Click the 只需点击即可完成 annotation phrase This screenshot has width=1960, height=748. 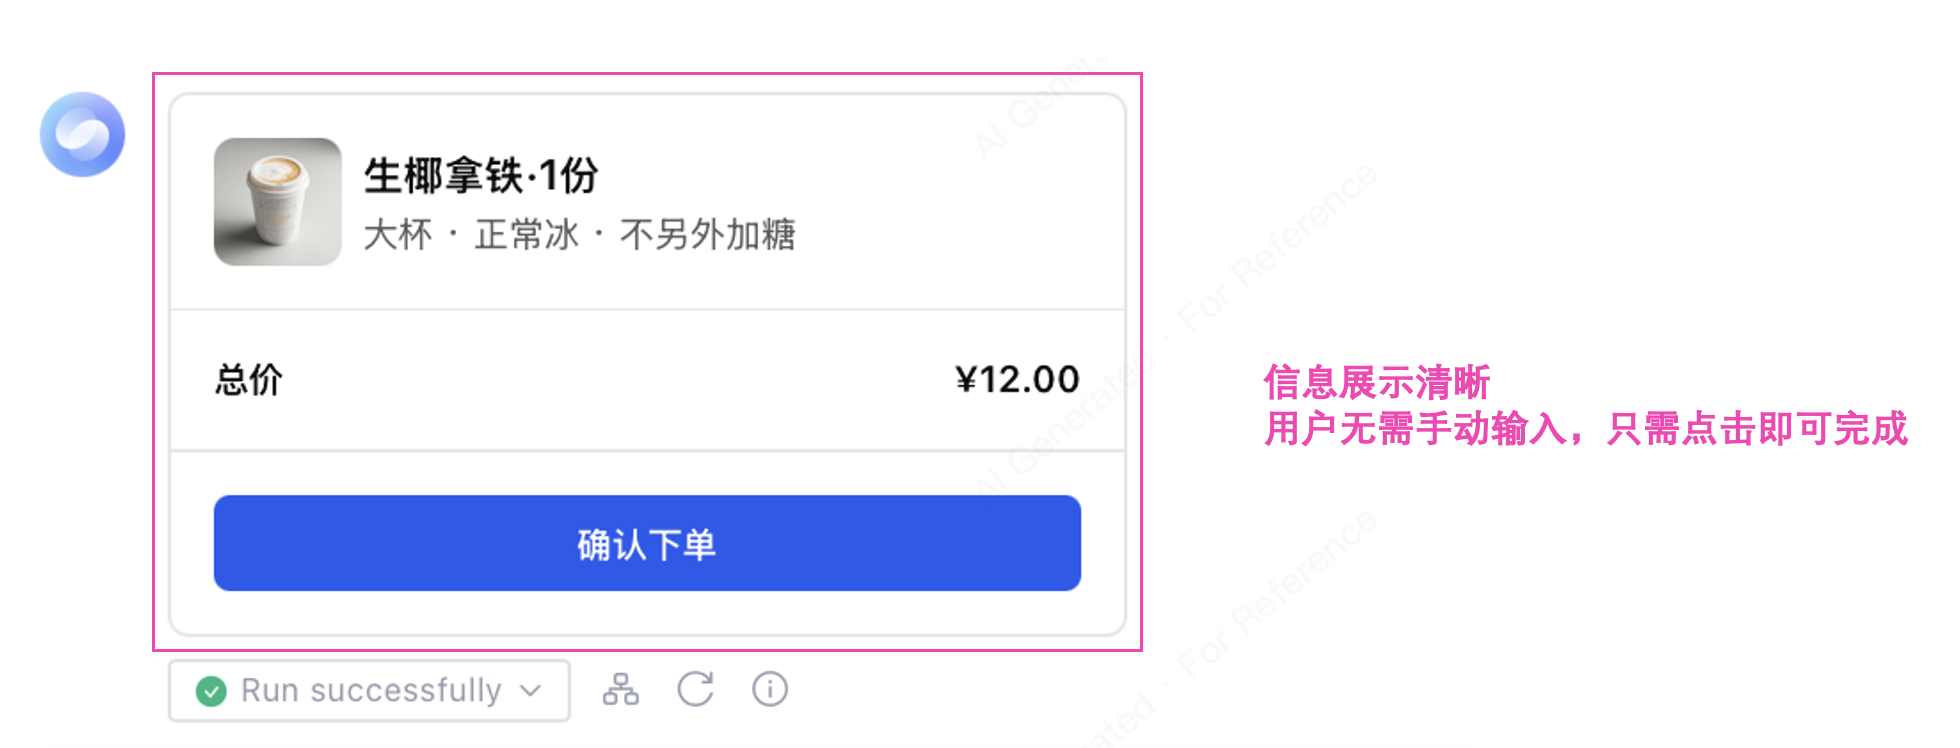coord(1757,429)
